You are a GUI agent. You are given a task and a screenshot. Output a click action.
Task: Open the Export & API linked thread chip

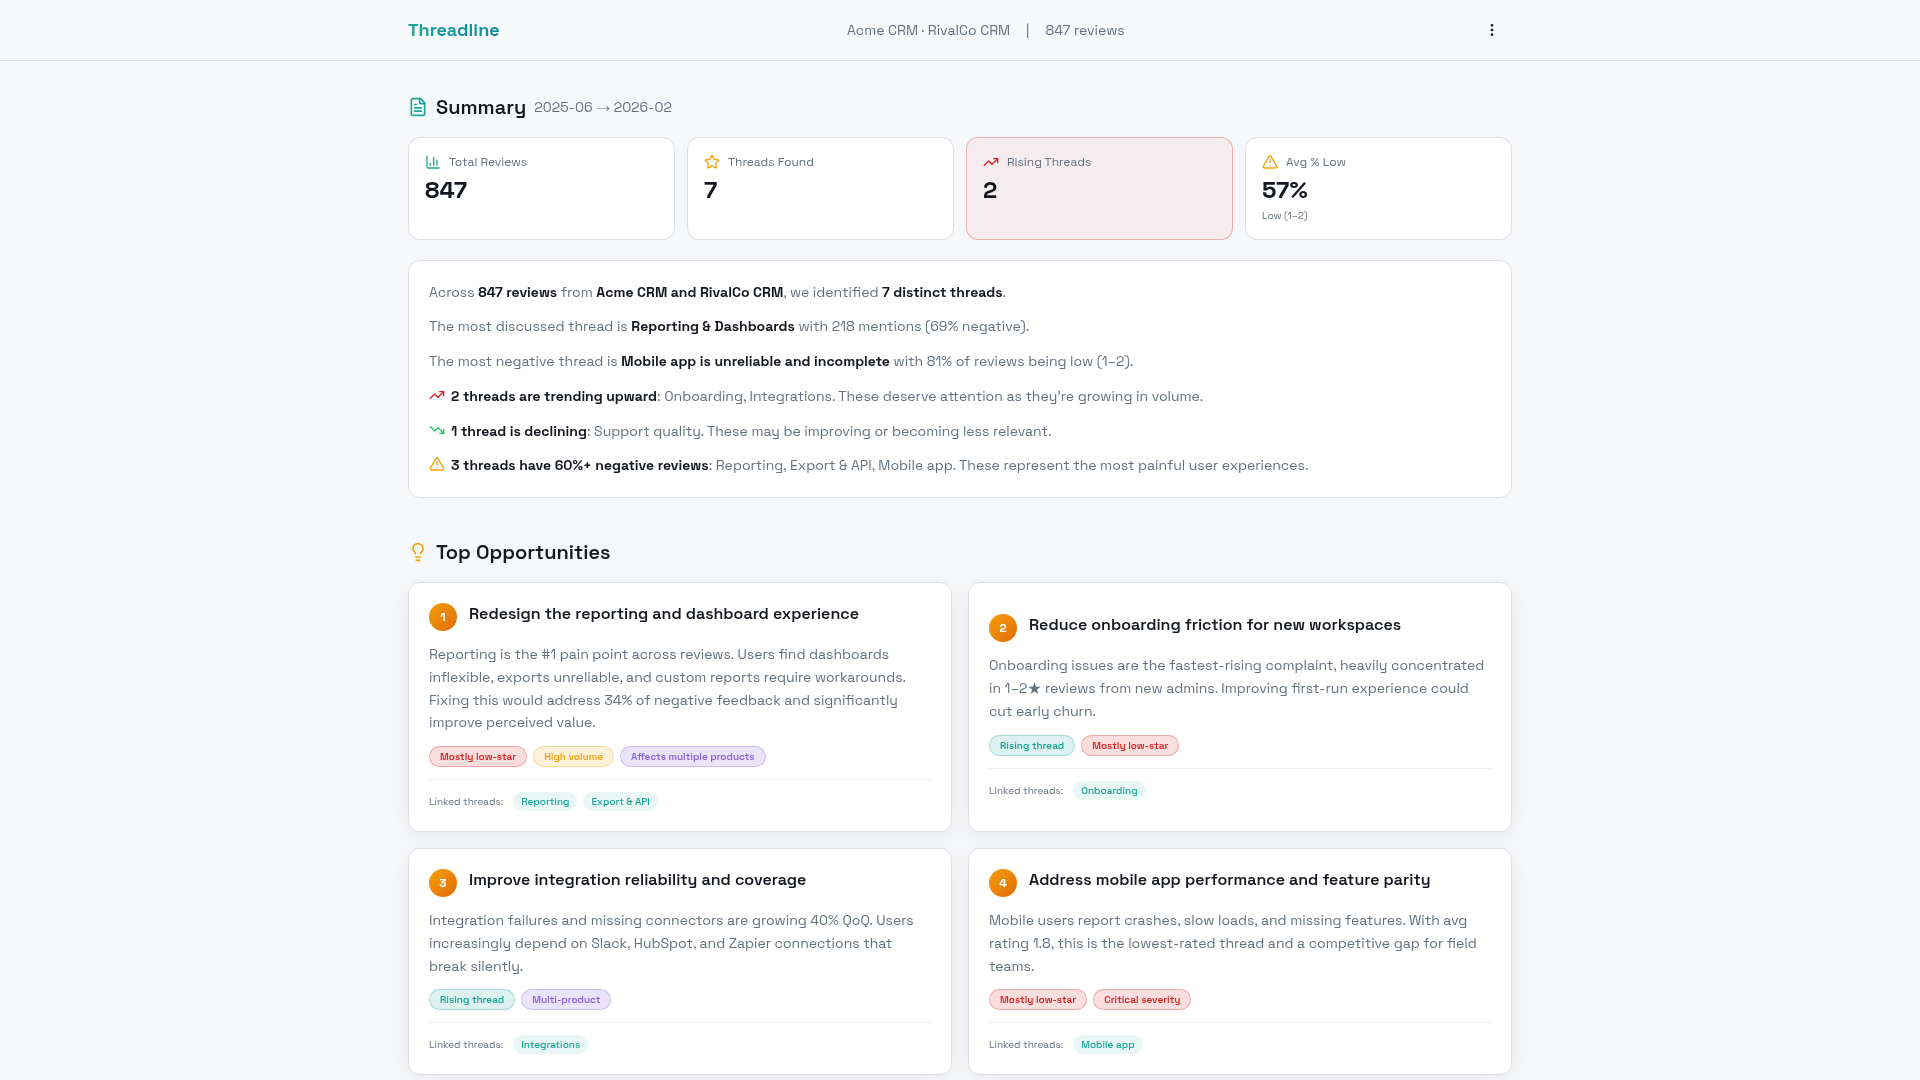[x=620, y=802]
